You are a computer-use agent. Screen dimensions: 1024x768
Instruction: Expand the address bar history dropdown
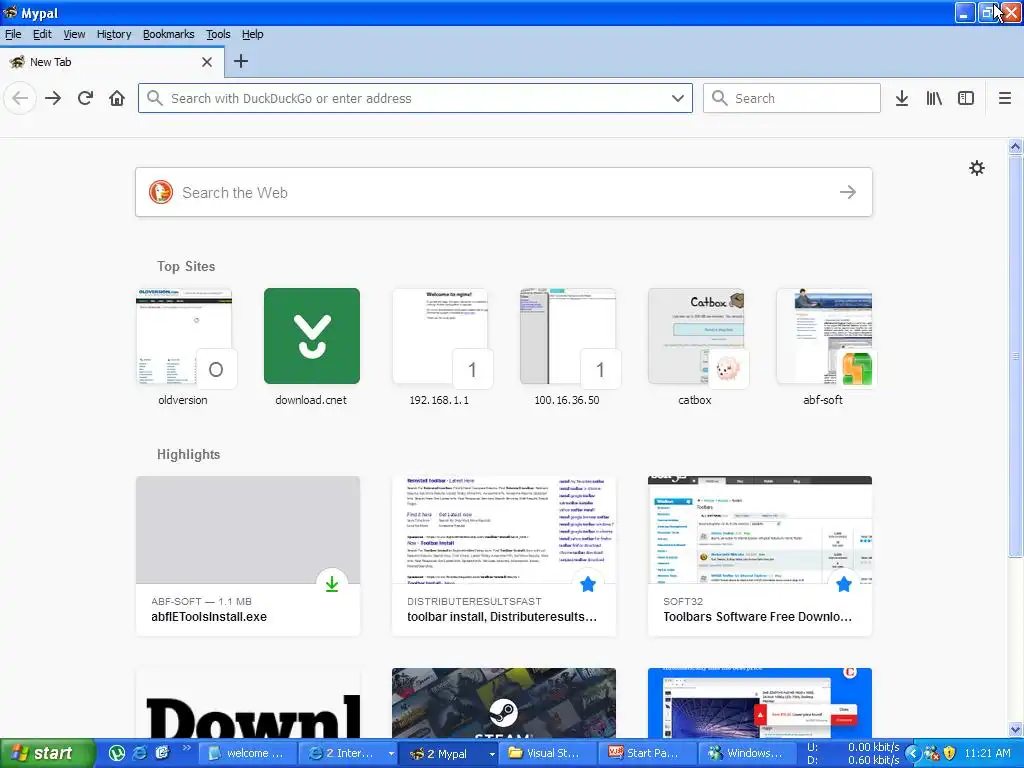pyautogui.click(x=678, y=99)
